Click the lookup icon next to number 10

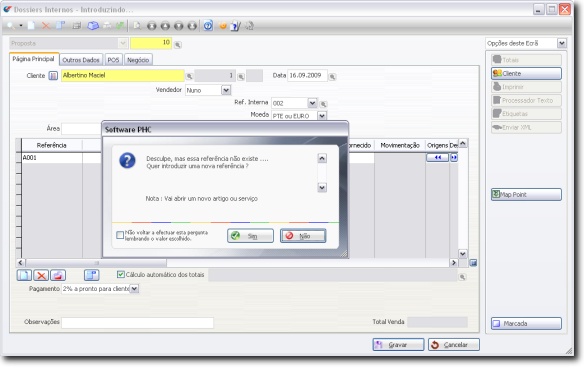pos(178,45)
